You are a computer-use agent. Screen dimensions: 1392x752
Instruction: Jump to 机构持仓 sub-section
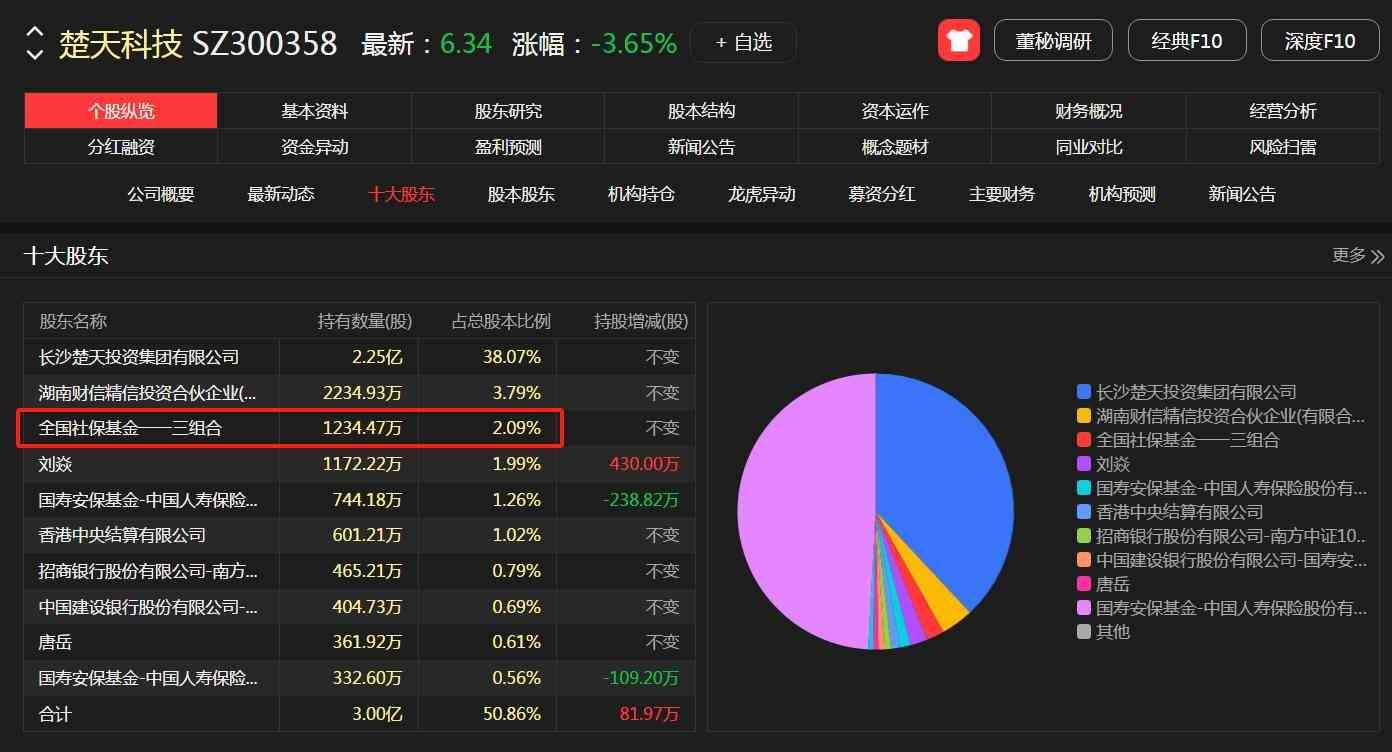(641, 194)
